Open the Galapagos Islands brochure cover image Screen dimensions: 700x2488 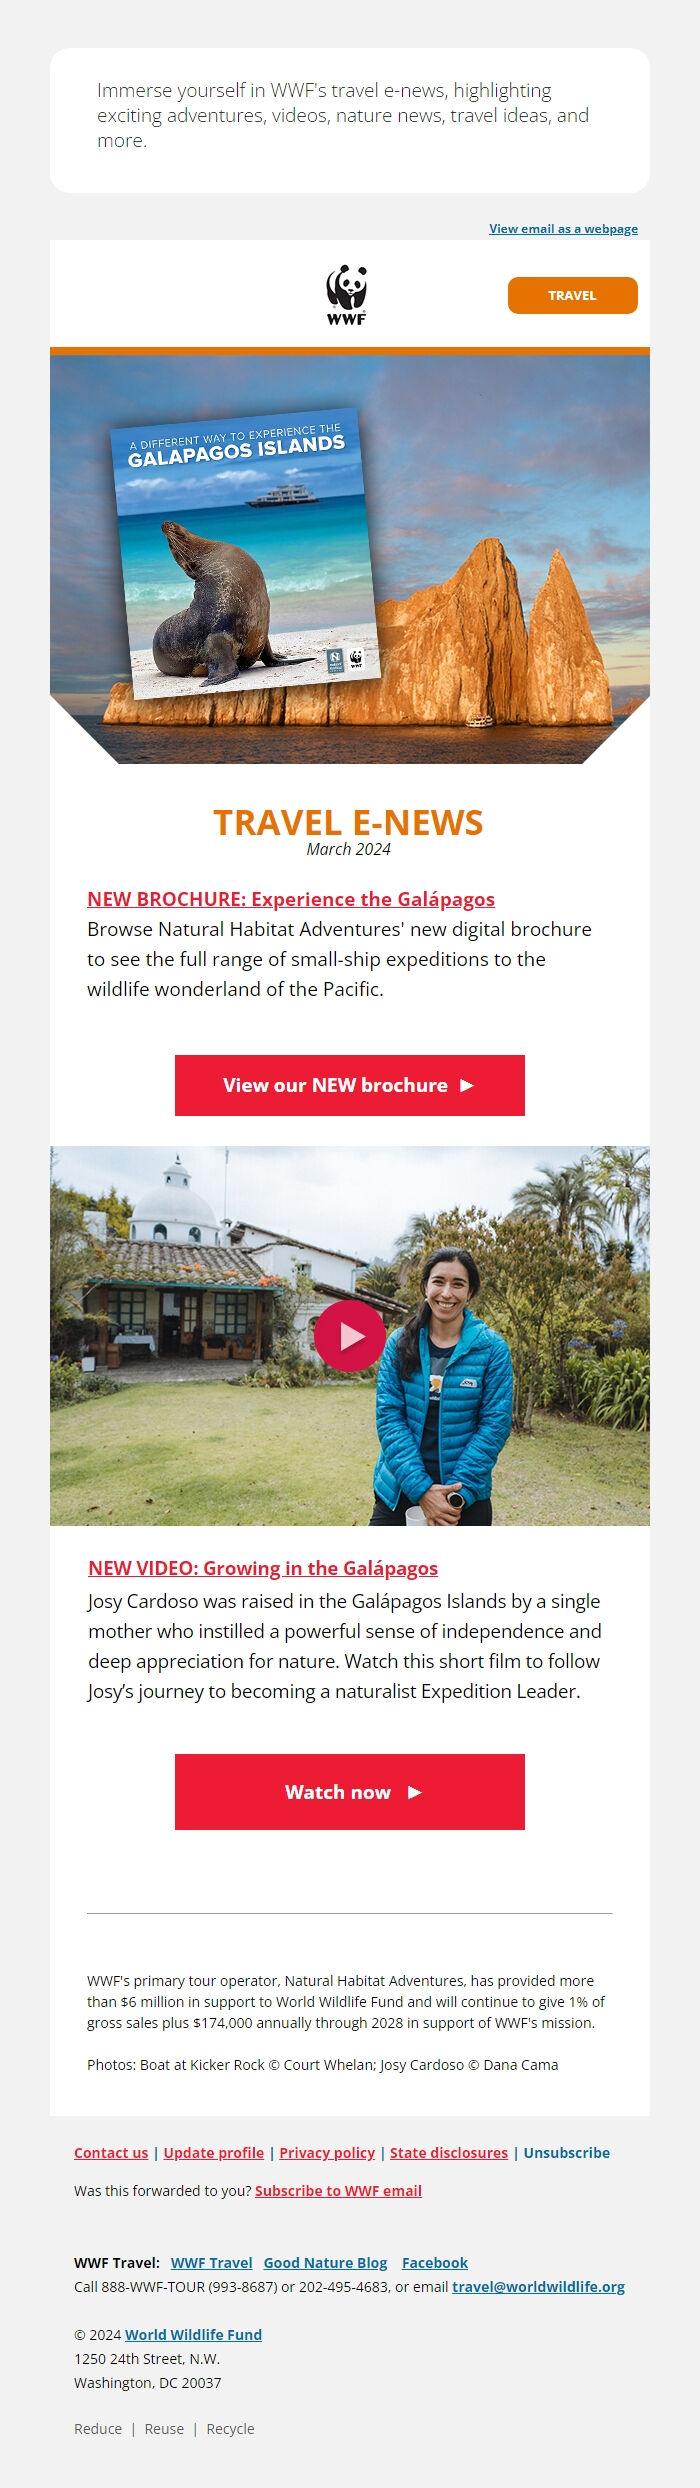pos(246,553)
